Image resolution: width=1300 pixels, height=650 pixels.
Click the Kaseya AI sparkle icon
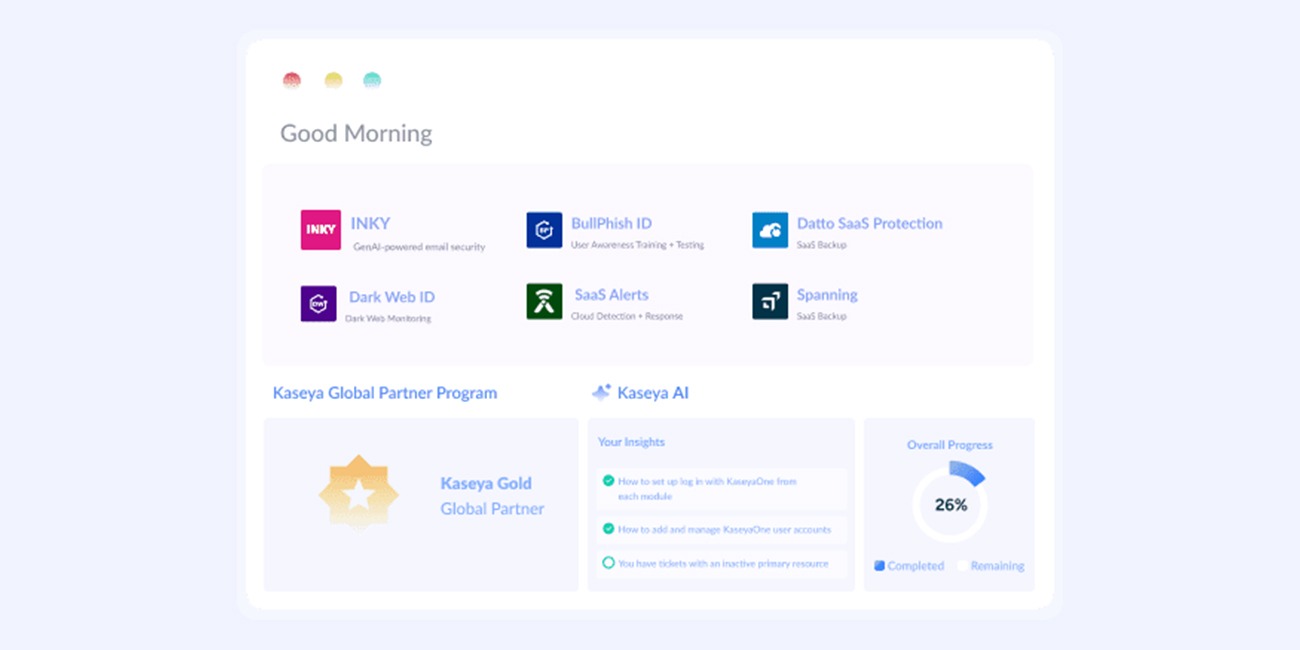[x=601, y=392]
